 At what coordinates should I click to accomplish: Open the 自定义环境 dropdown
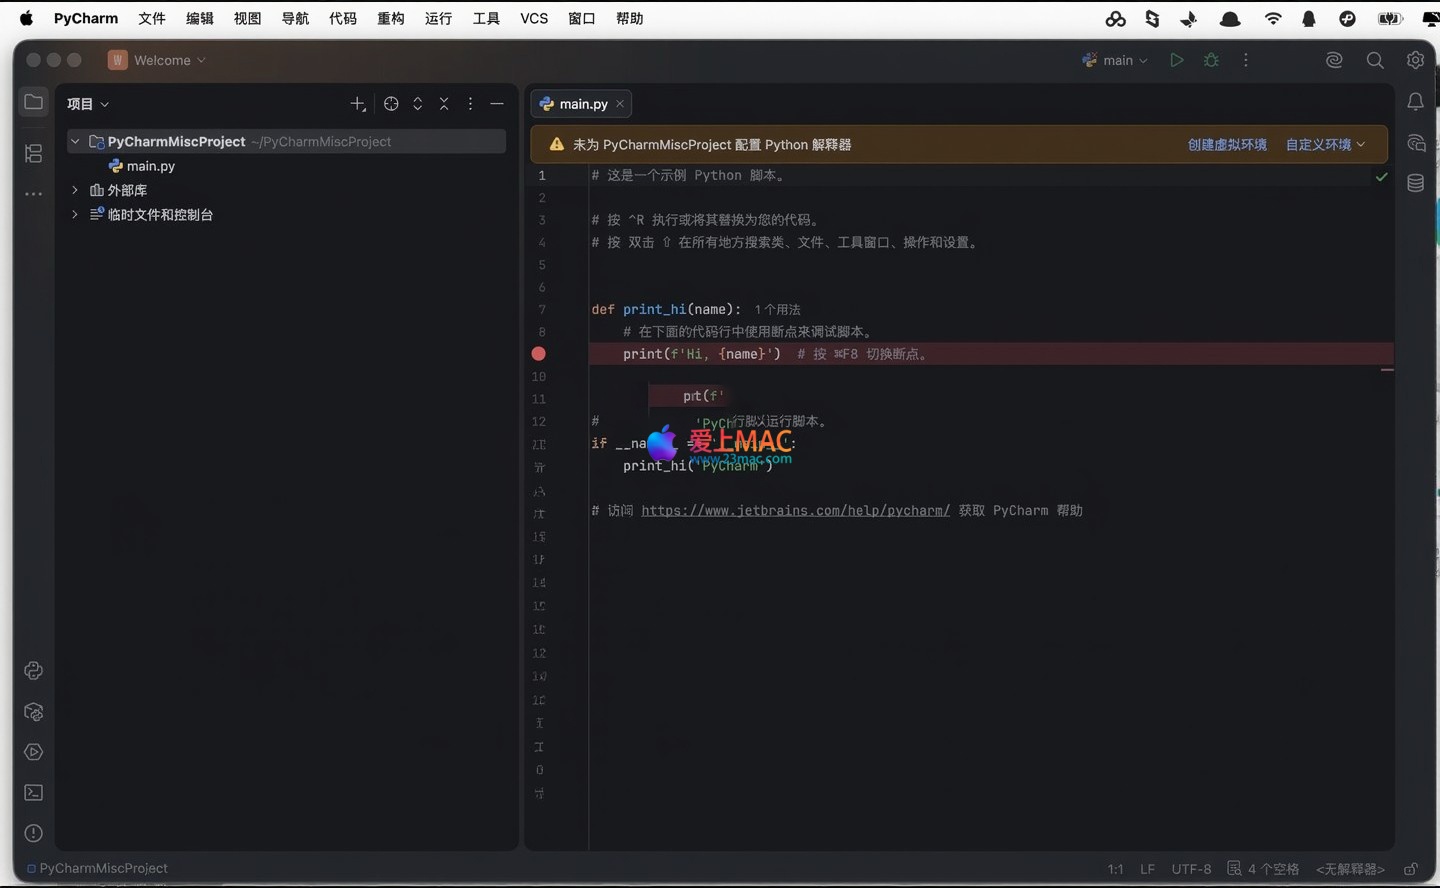point(1325,145)
